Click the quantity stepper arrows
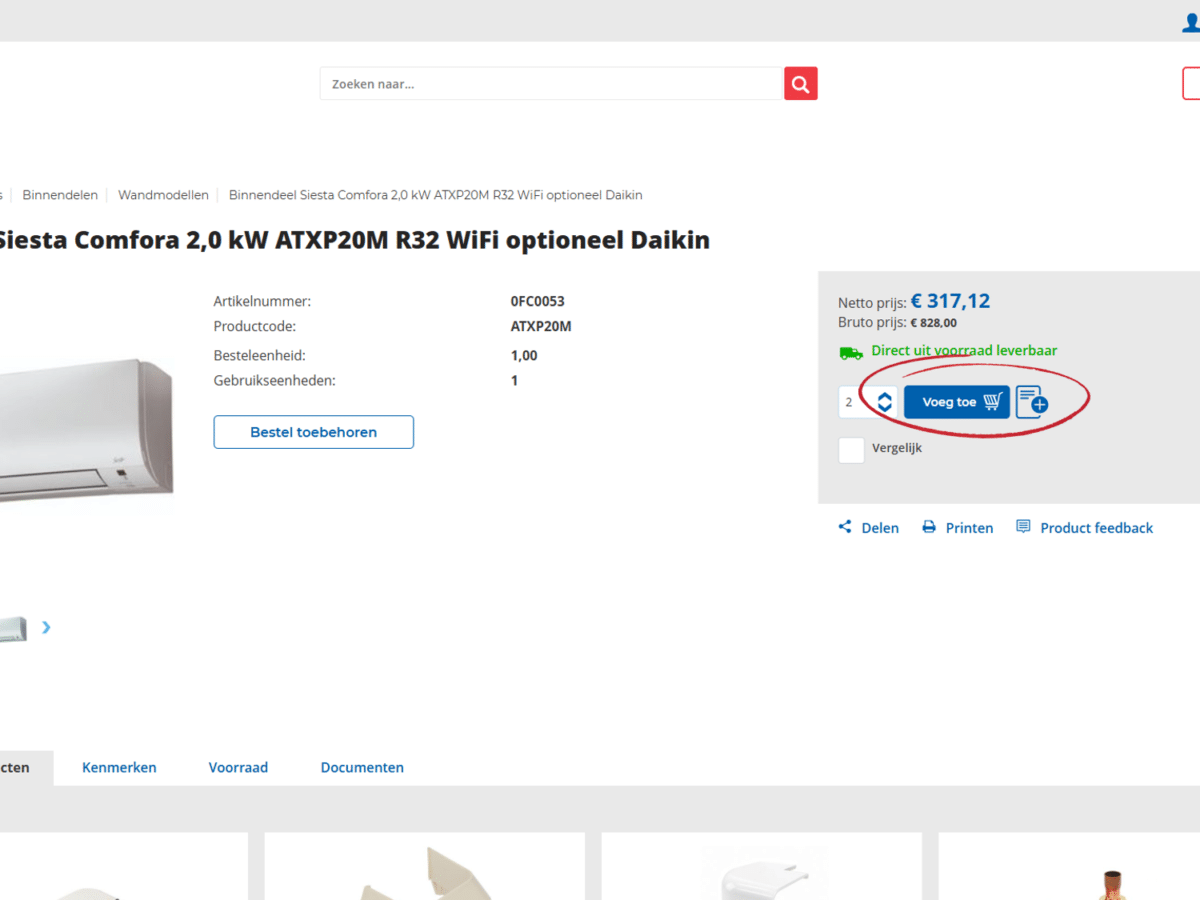 (x=885, y=402)
